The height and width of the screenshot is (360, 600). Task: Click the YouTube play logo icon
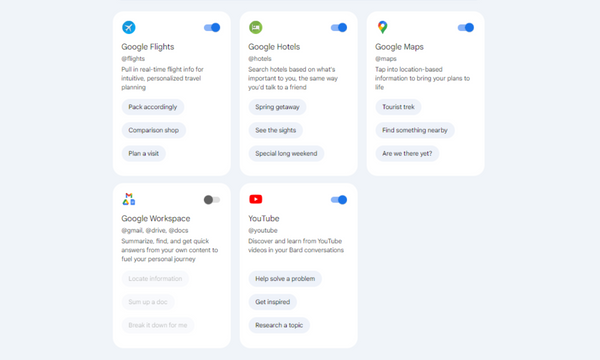coord(256,199)
